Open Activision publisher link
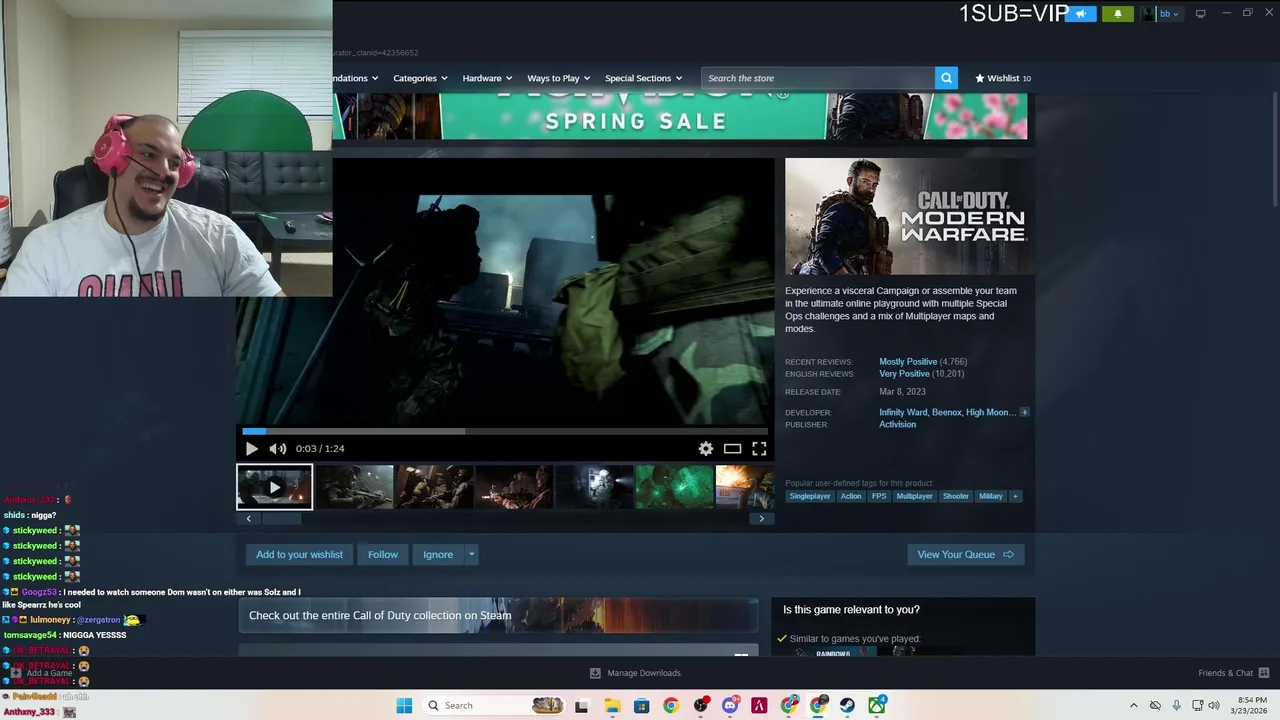 coord(897,424)
